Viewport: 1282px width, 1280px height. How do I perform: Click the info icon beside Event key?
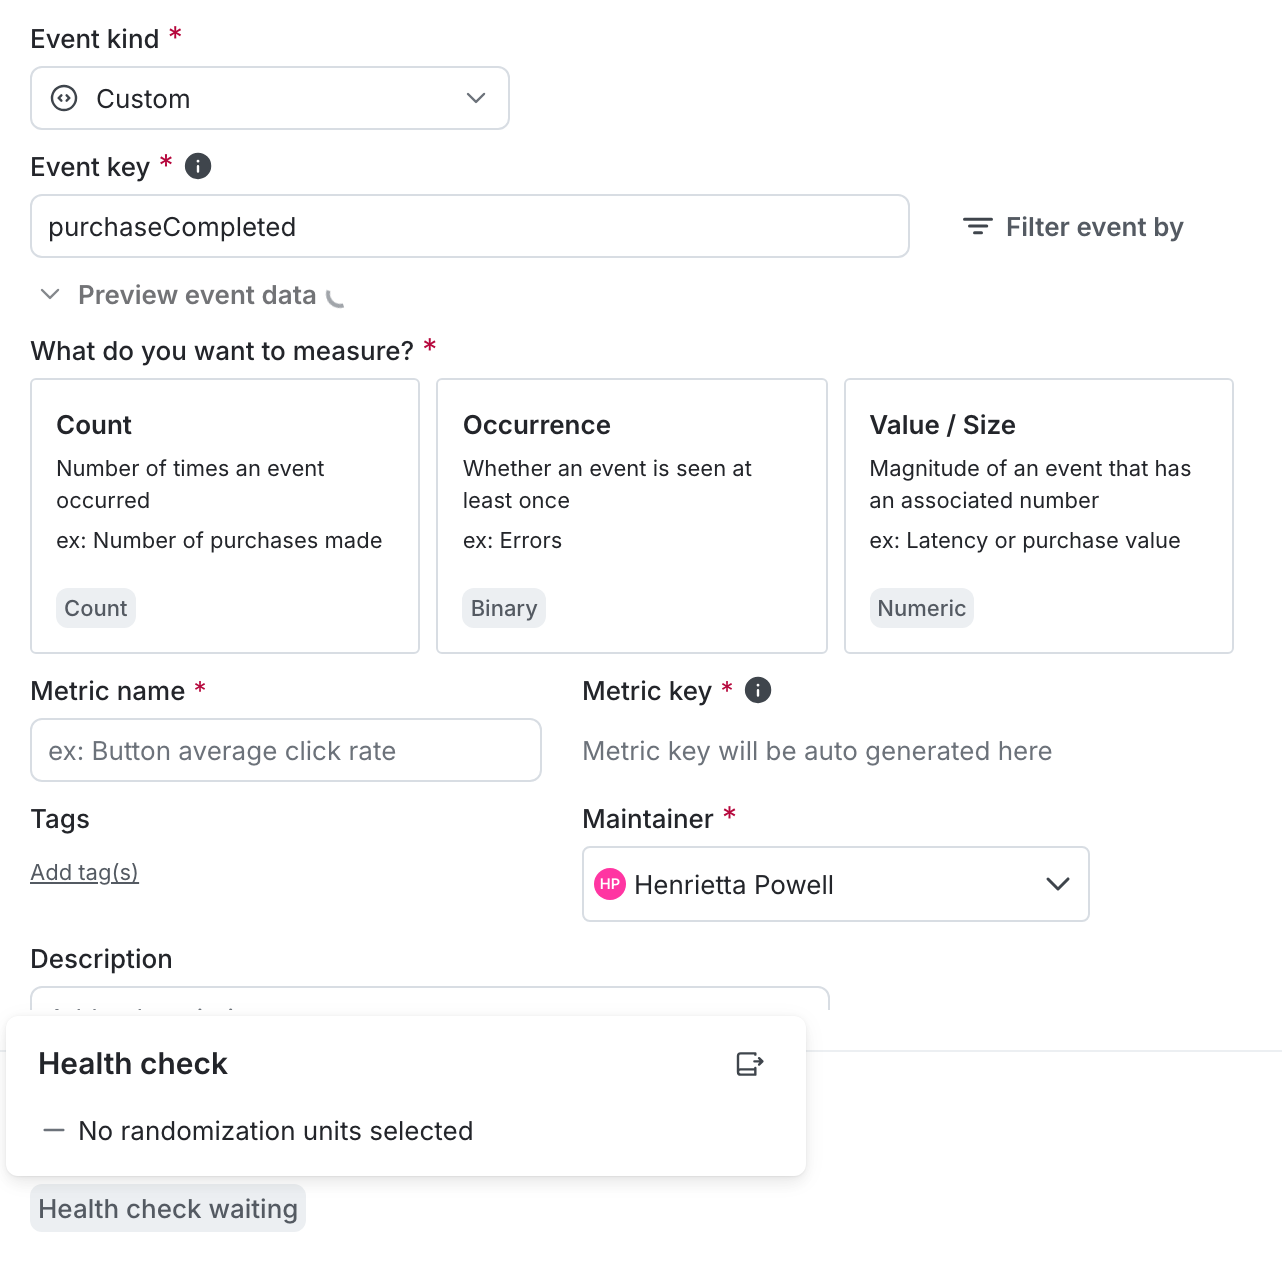click(197, 166)
